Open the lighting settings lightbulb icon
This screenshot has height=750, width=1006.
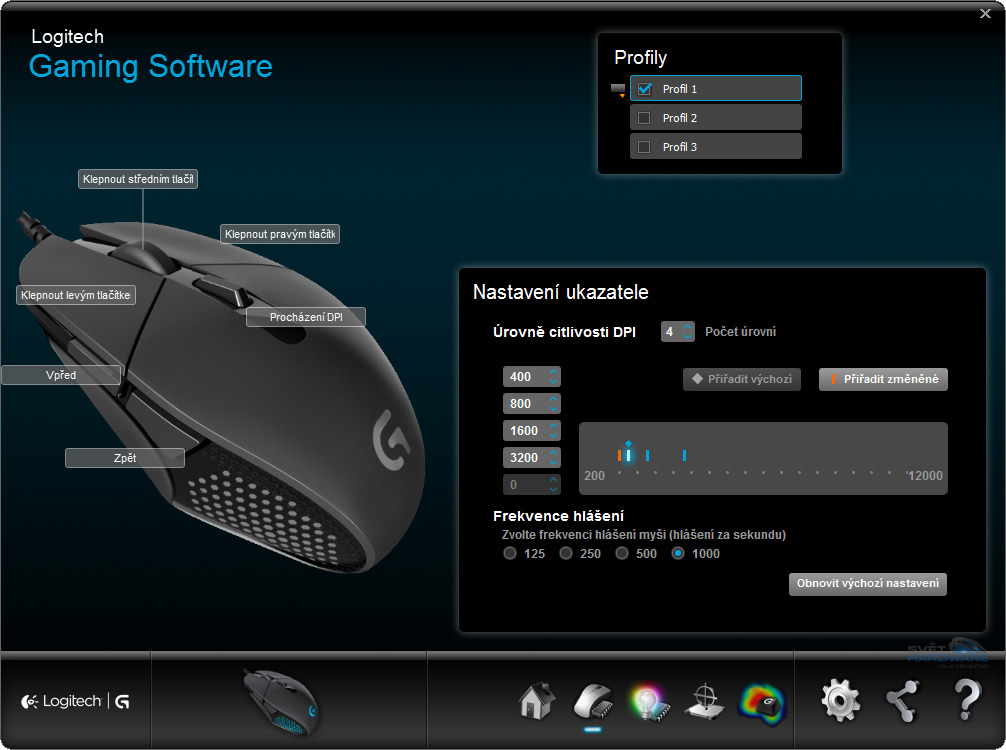point(650,700)
